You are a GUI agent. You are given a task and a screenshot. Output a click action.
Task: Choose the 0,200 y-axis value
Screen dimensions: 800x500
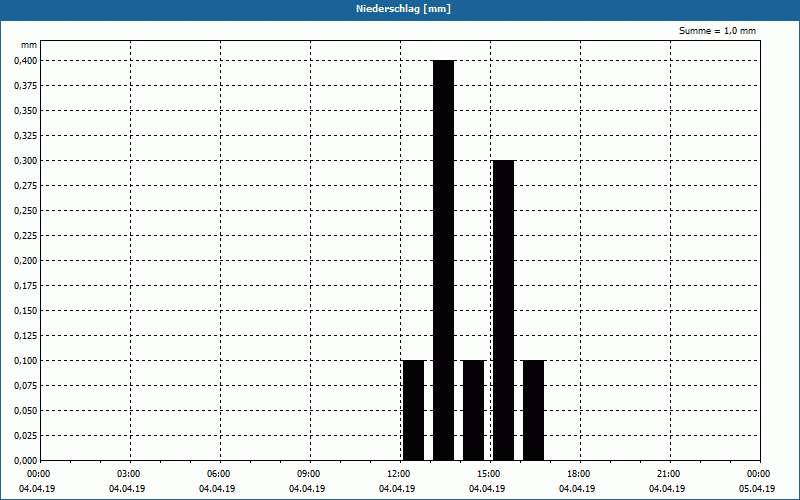click(x=26, y=261)
